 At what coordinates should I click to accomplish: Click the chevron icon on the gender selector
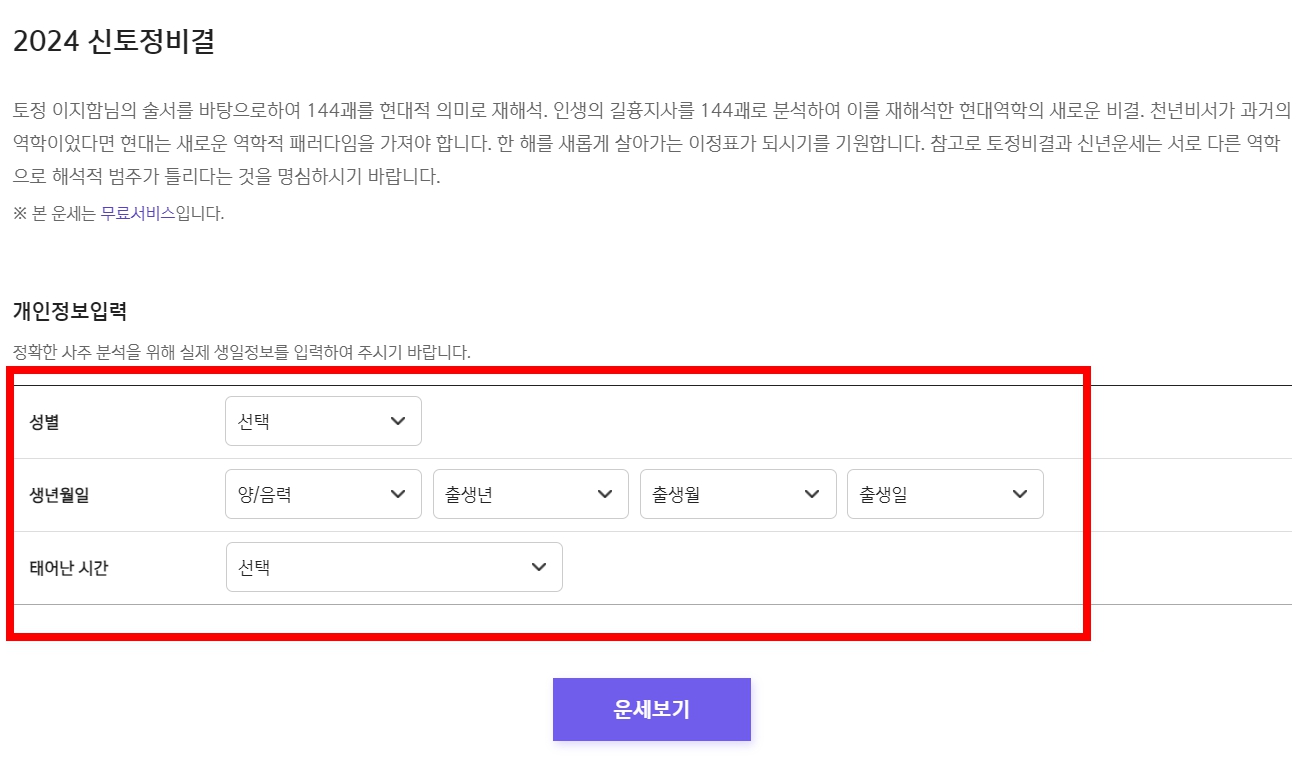click(400, 421)
